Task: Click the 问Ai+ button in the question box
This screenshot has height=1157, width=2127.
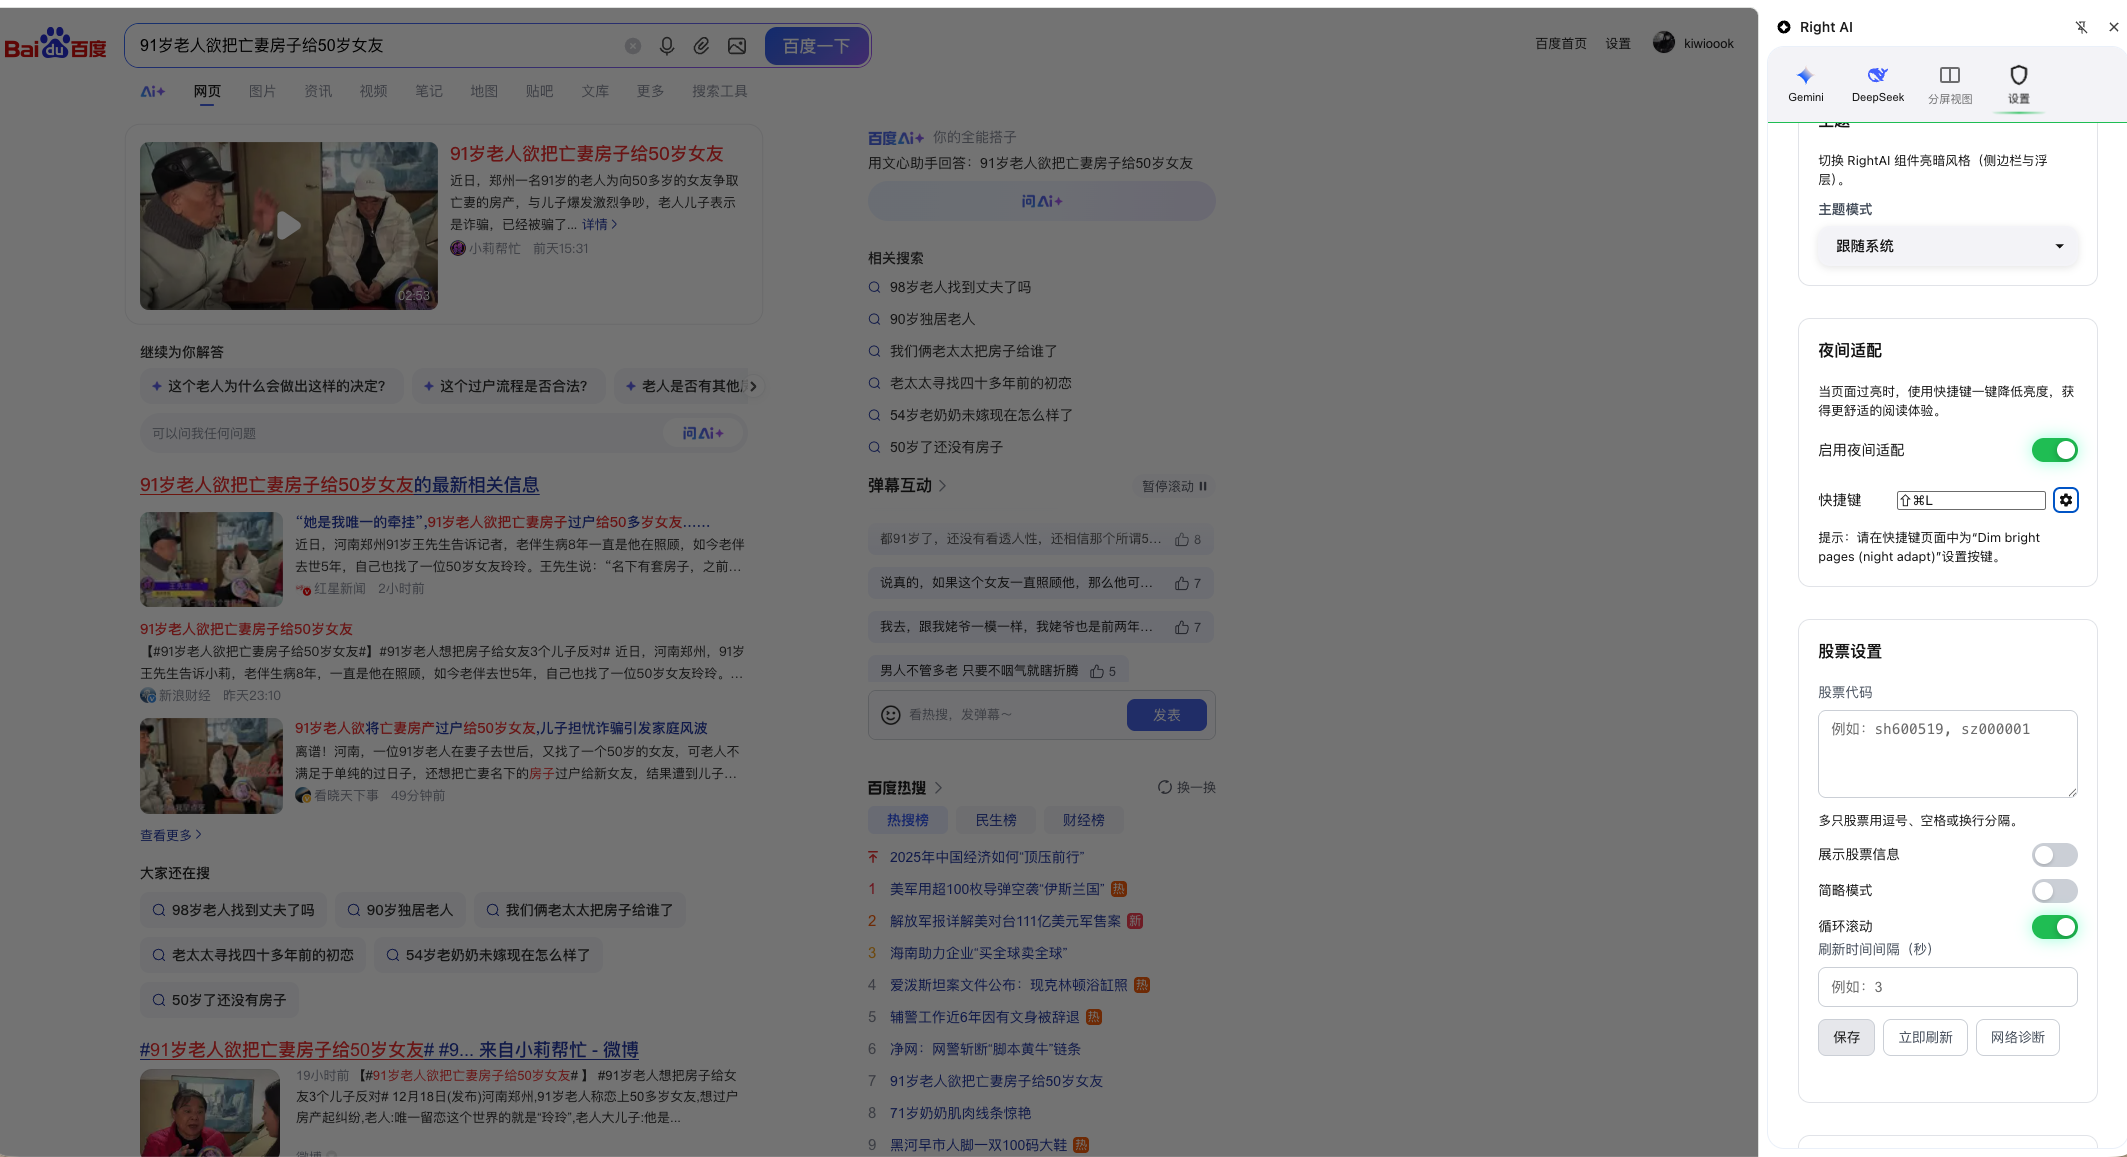Action: pos(702,433)
